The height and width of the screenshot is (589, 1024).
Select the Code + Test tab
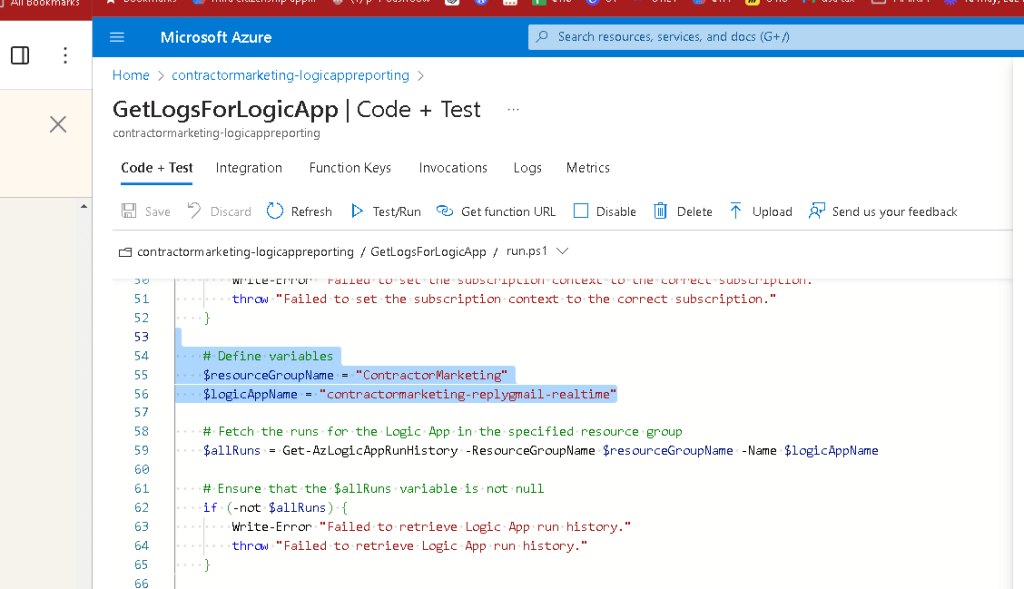coord(157,168)
